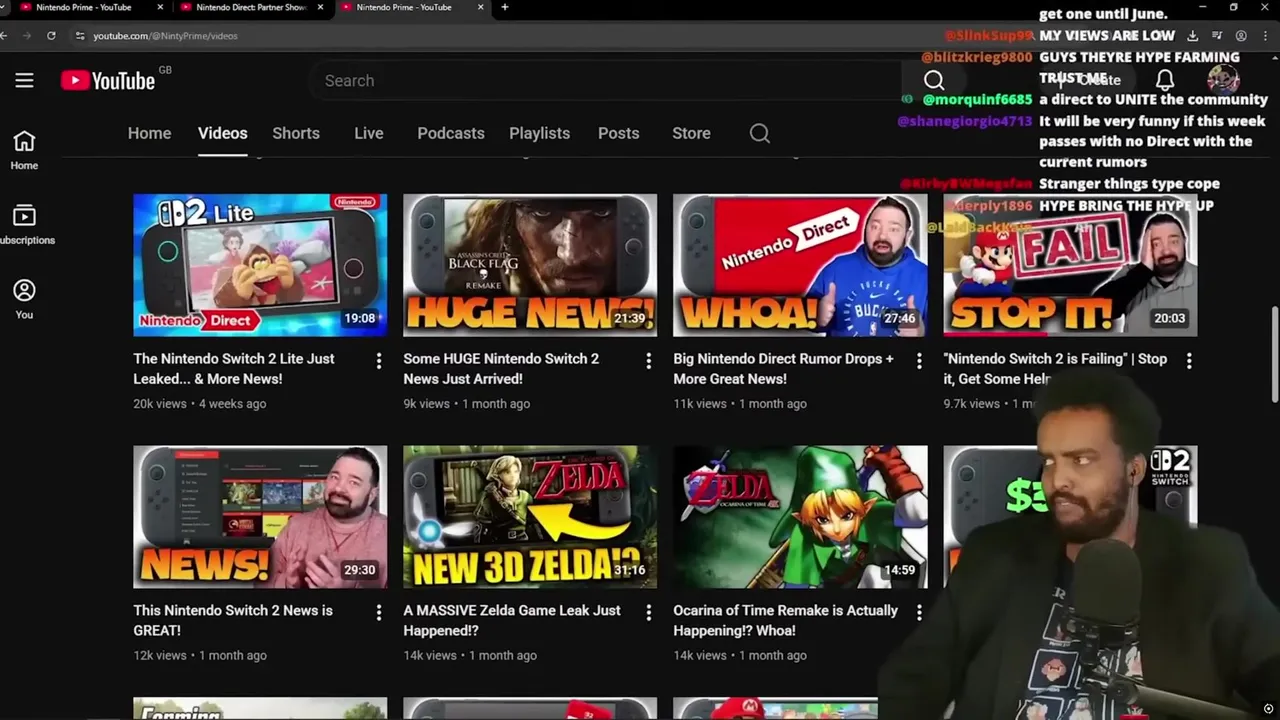Focus the YouTube Search input field
Viewport: 1280px width, 720px height.
point(605,80)
